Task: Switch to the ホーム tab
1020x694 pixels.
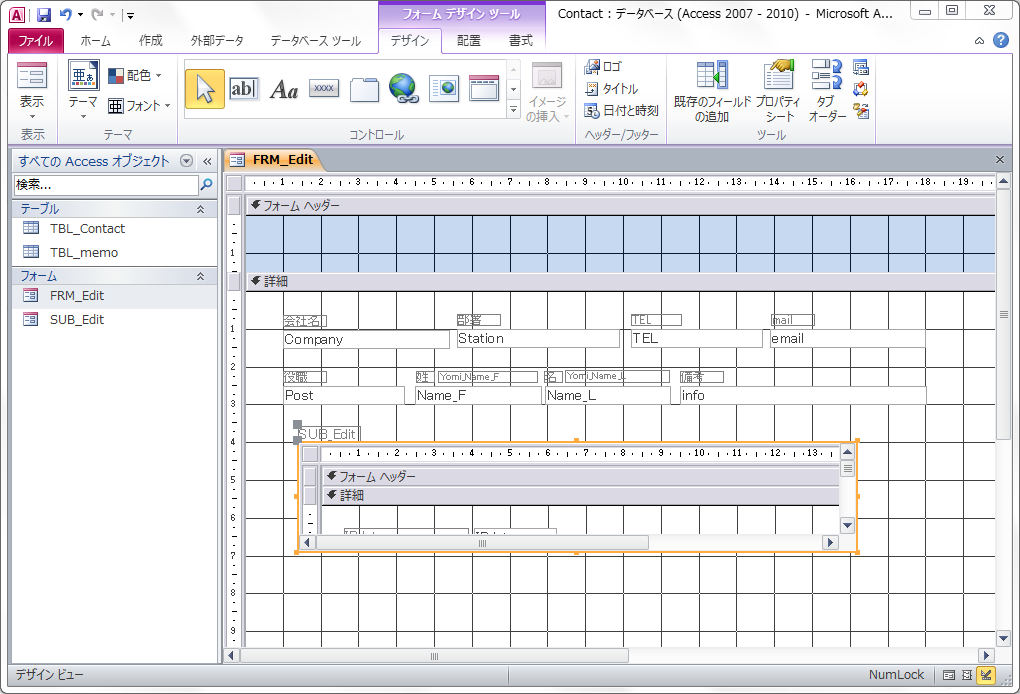Action: pyautogui.click(x=96, y=40)
